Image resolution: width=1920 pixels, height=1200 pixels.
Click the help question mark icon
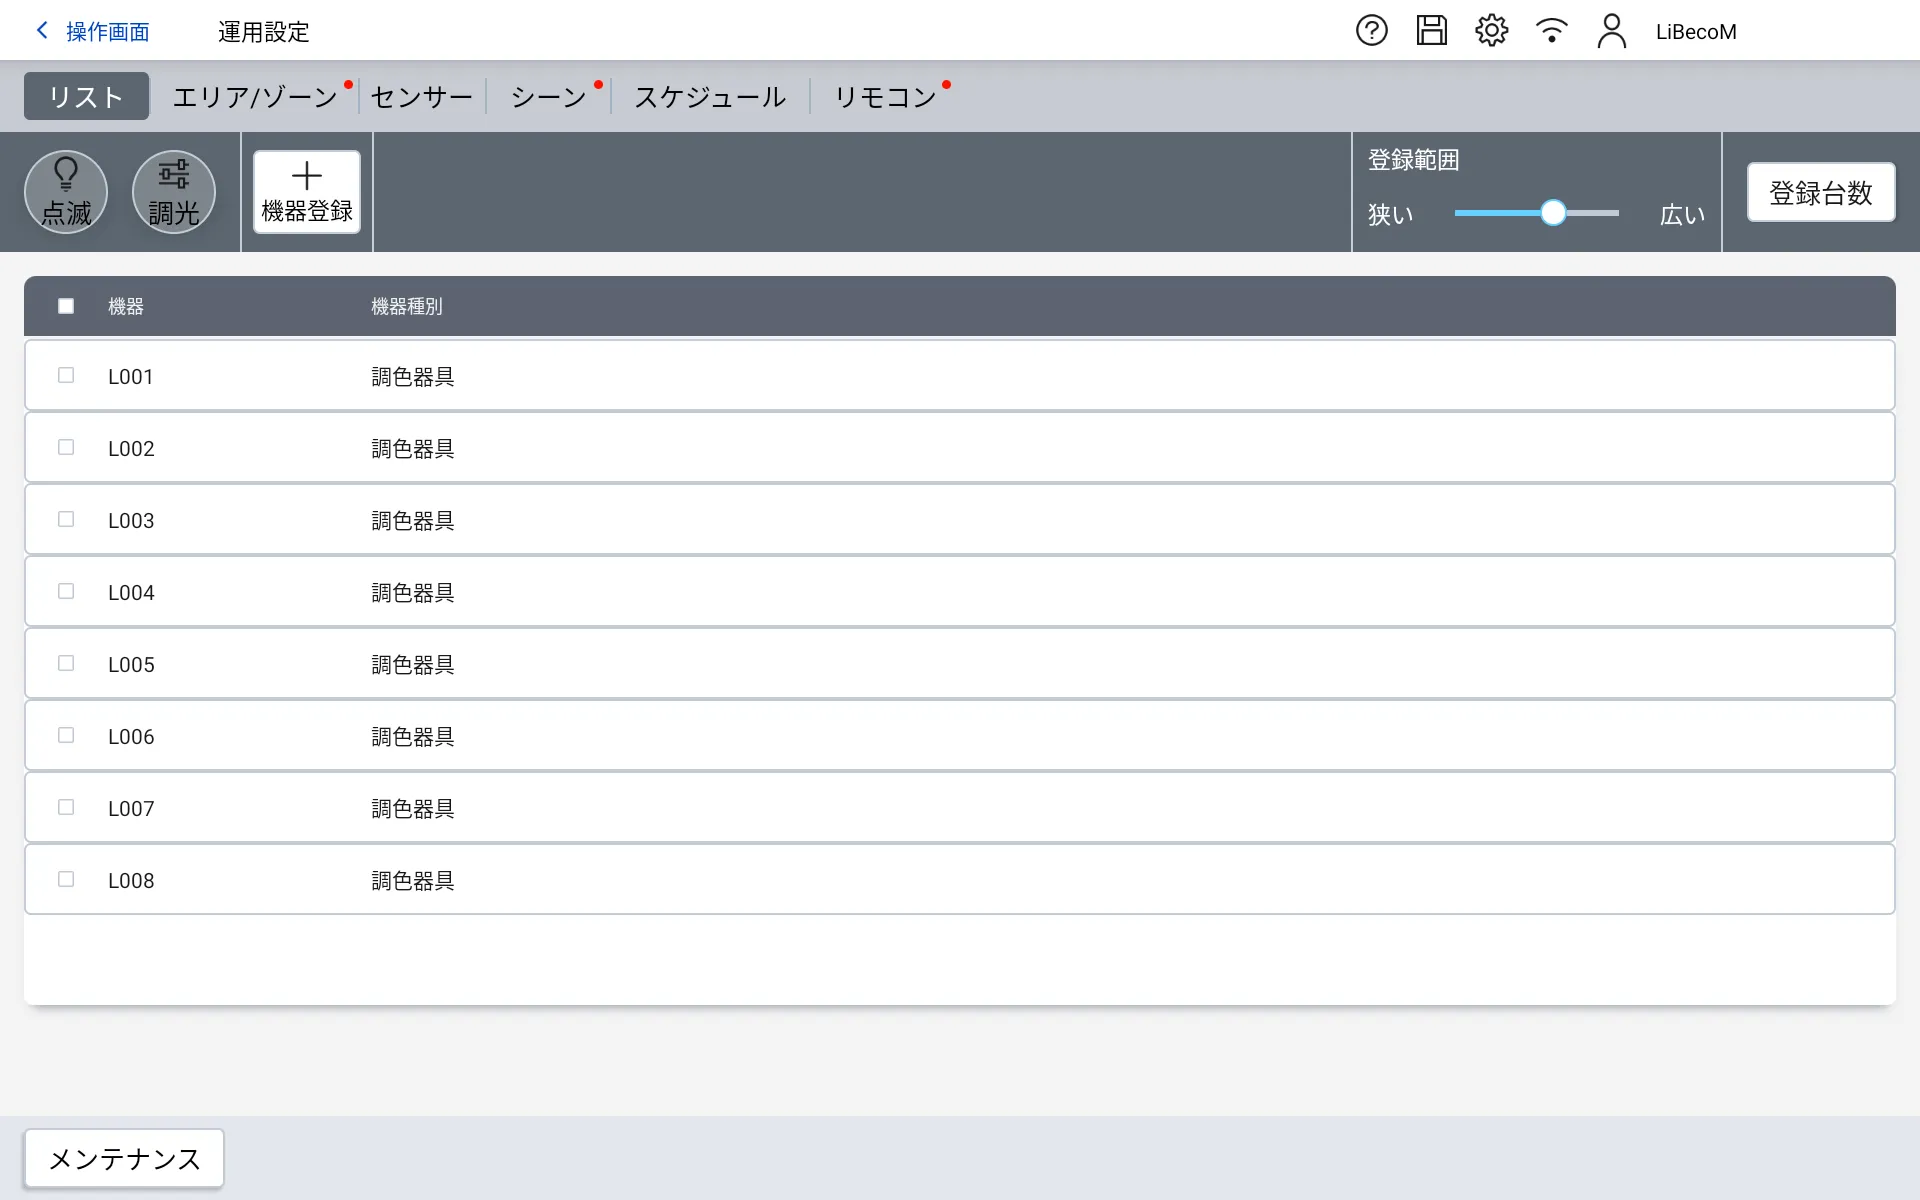click(1371, 31)
